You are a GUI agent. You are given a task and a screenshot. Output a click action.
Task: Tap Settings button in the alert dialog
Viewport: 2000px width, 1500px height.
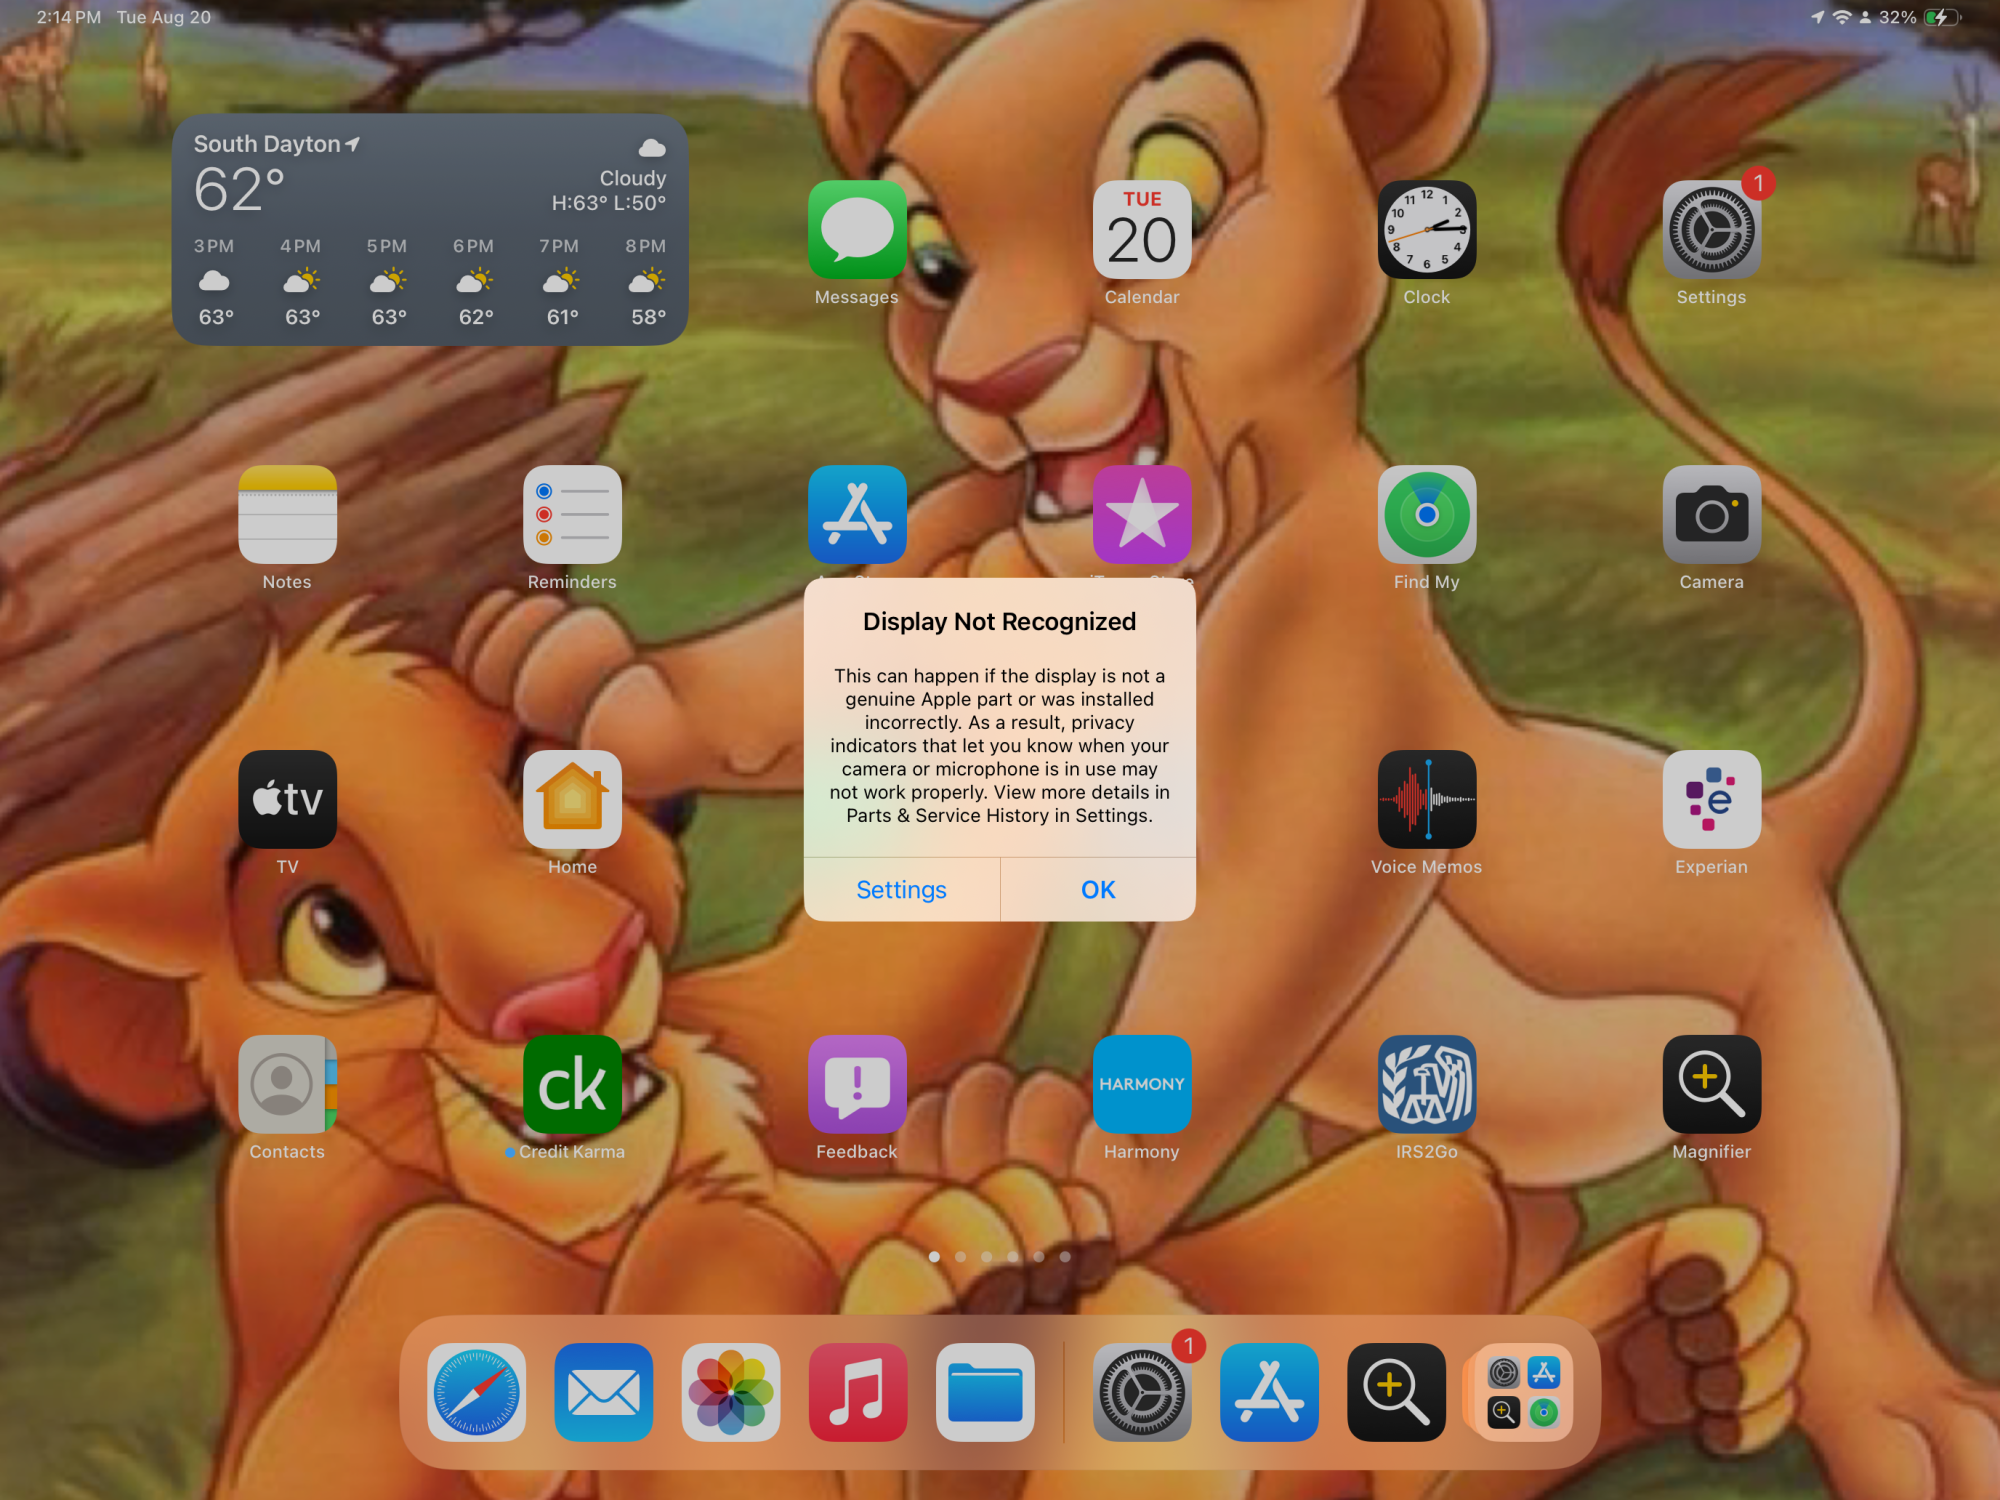(901, 889)
